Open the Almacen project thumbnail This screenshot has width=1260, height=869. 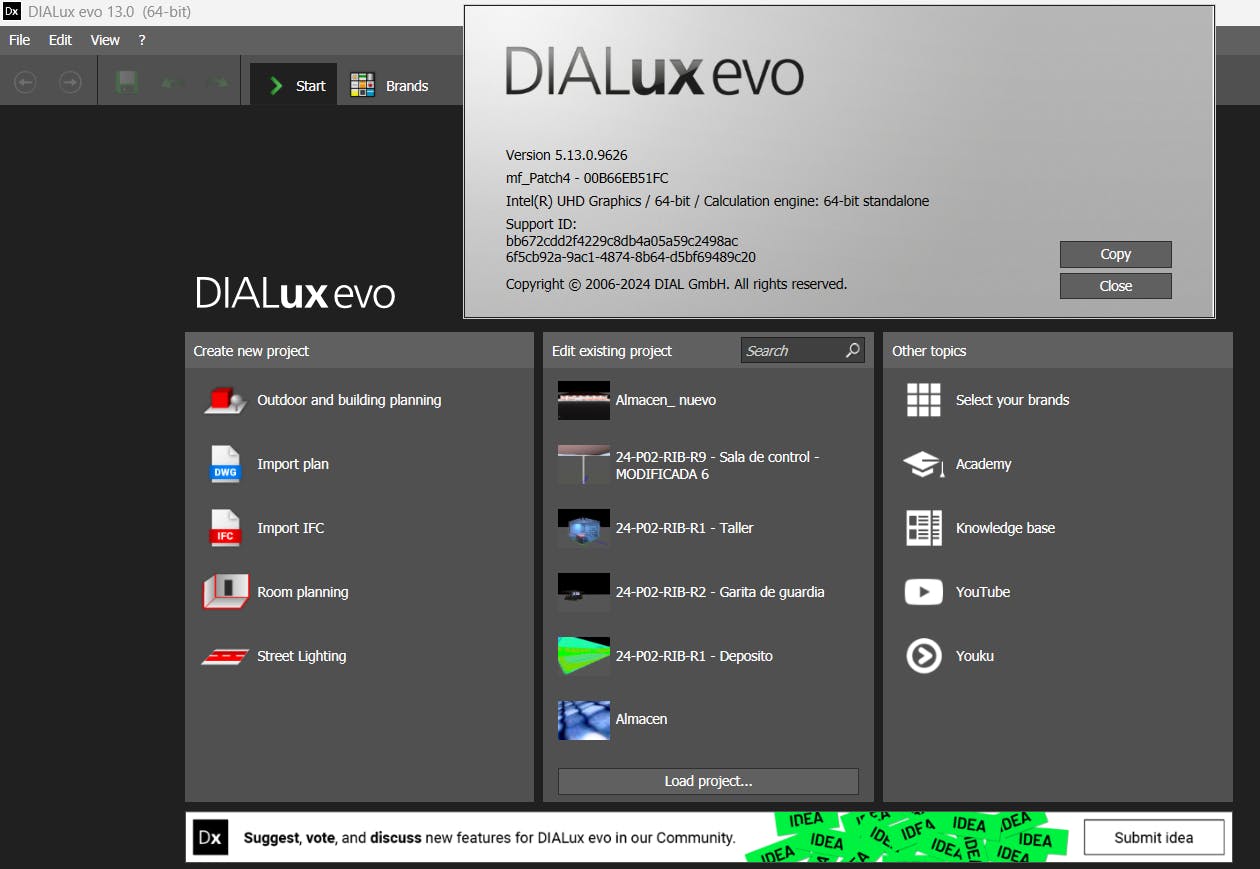[x=584, y=720]
